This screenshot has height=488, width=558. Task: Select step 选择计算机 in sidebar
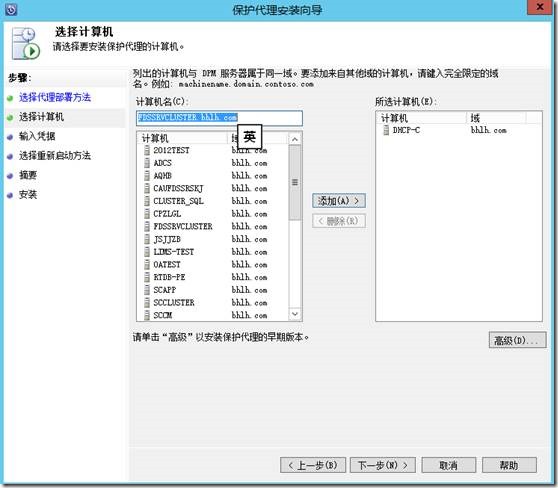pos(41,117)
